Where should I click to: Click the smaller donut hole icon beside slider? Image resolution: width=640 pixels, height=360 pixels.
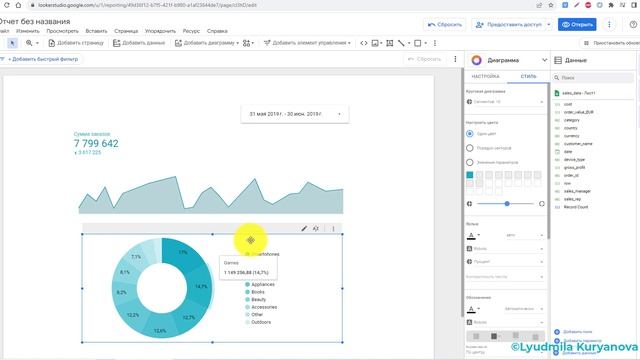coord(469,203)
